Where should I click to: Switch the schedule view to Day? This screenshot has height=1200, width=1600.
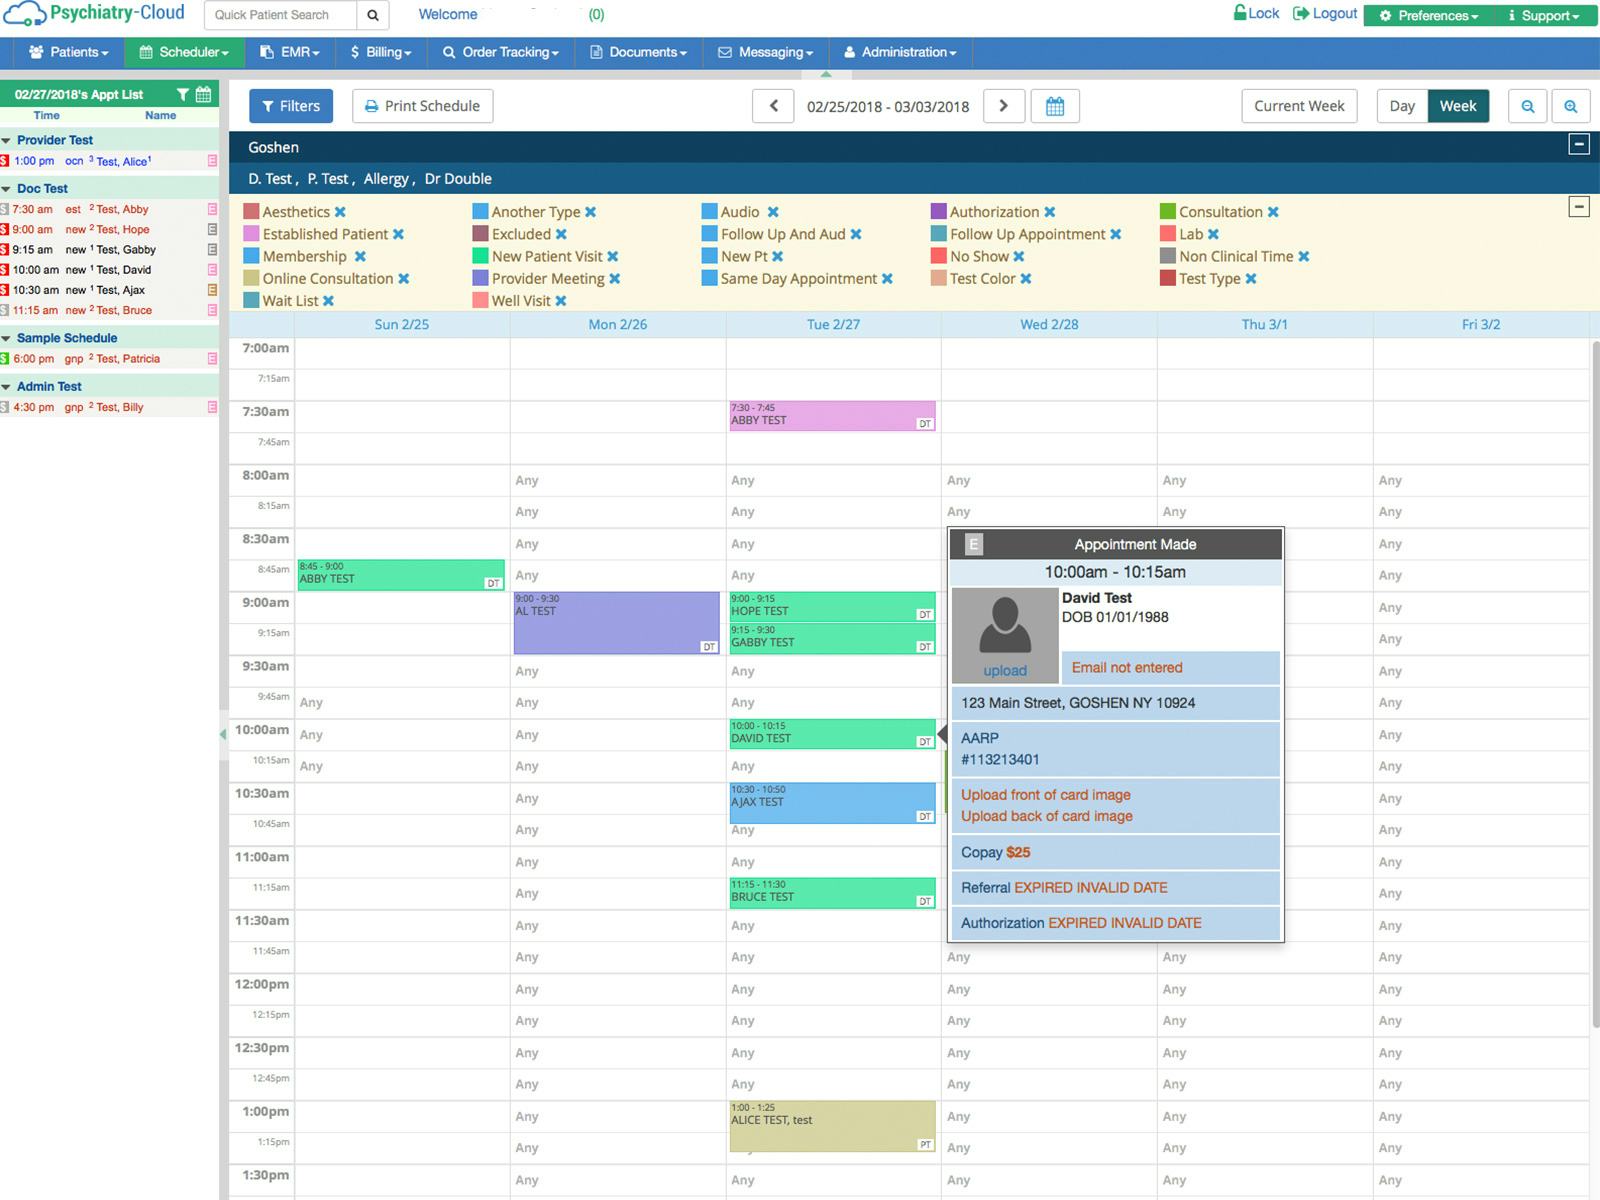[1401, 106]
